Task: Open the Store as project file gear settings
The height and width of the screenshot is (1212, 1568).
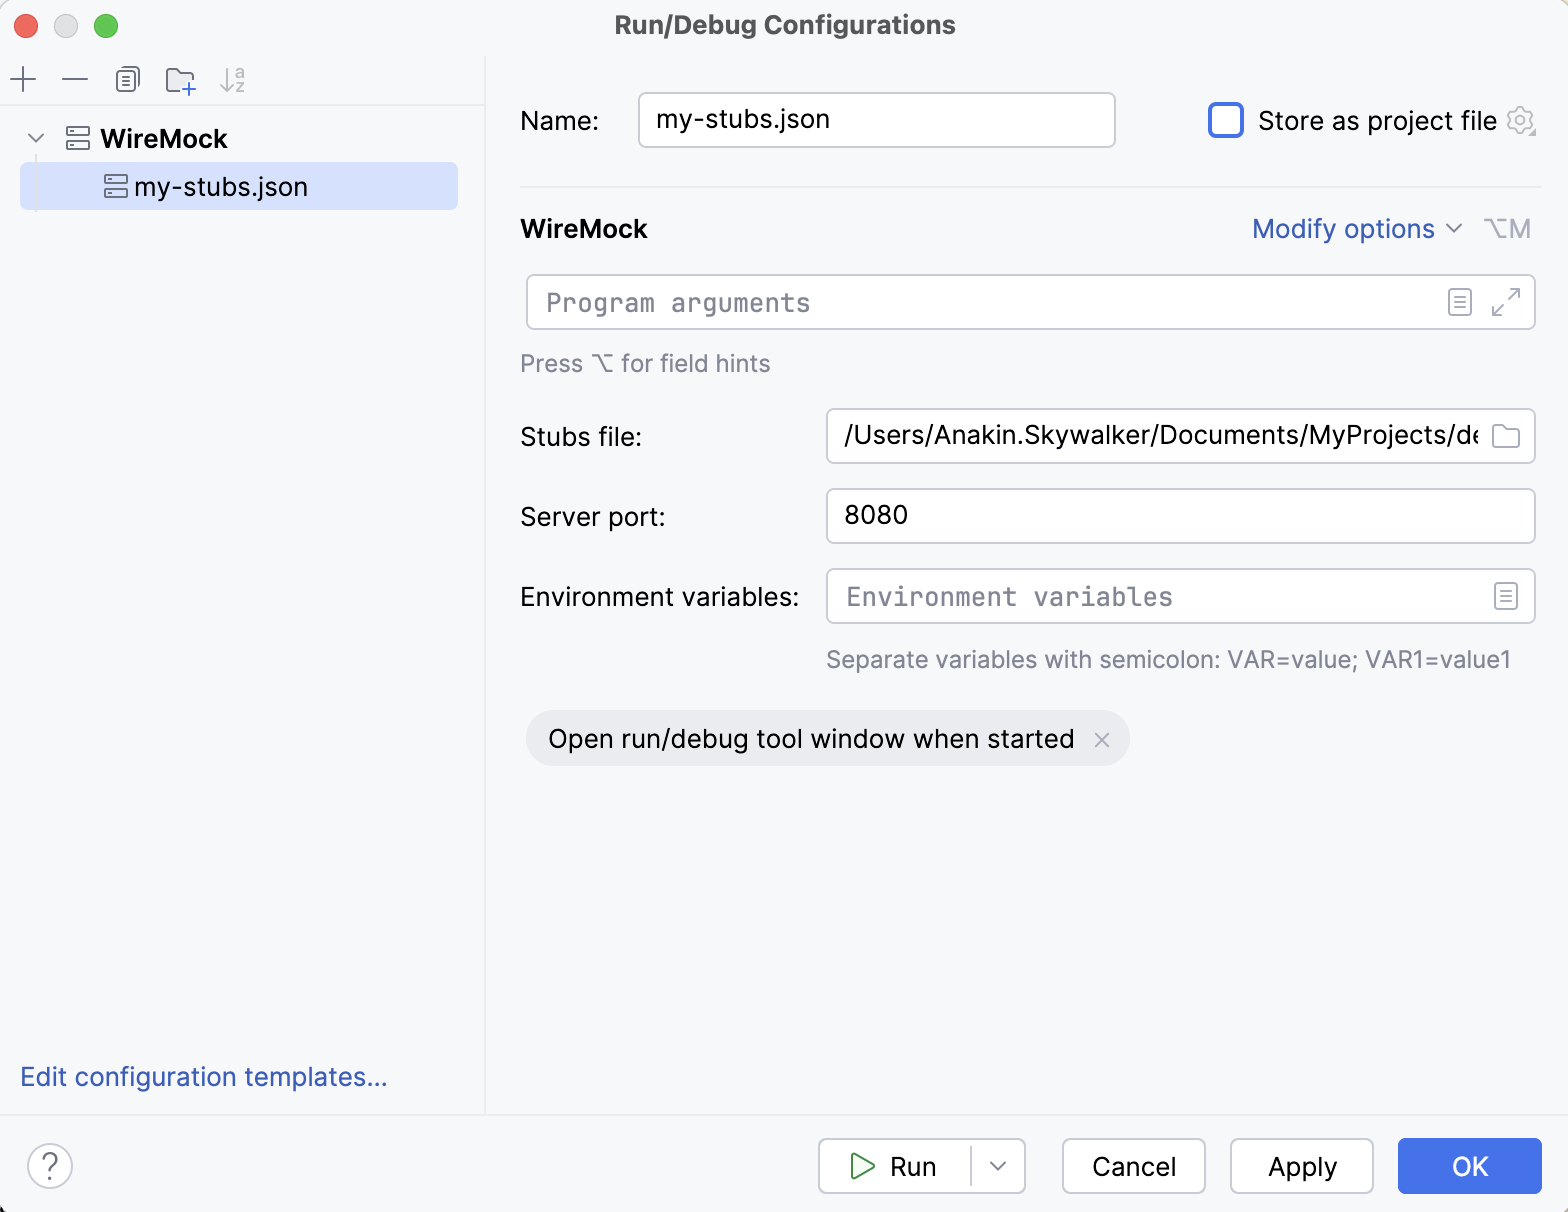Action: [1520, 121]
